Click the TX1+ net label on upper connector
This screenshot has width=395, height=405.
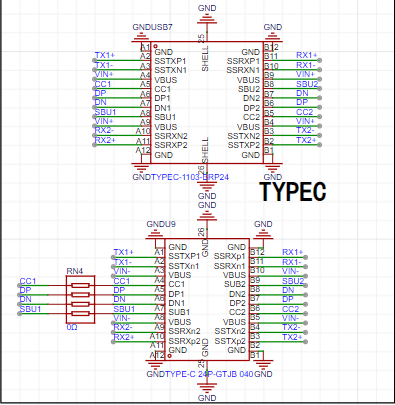(x=105, y=55)
